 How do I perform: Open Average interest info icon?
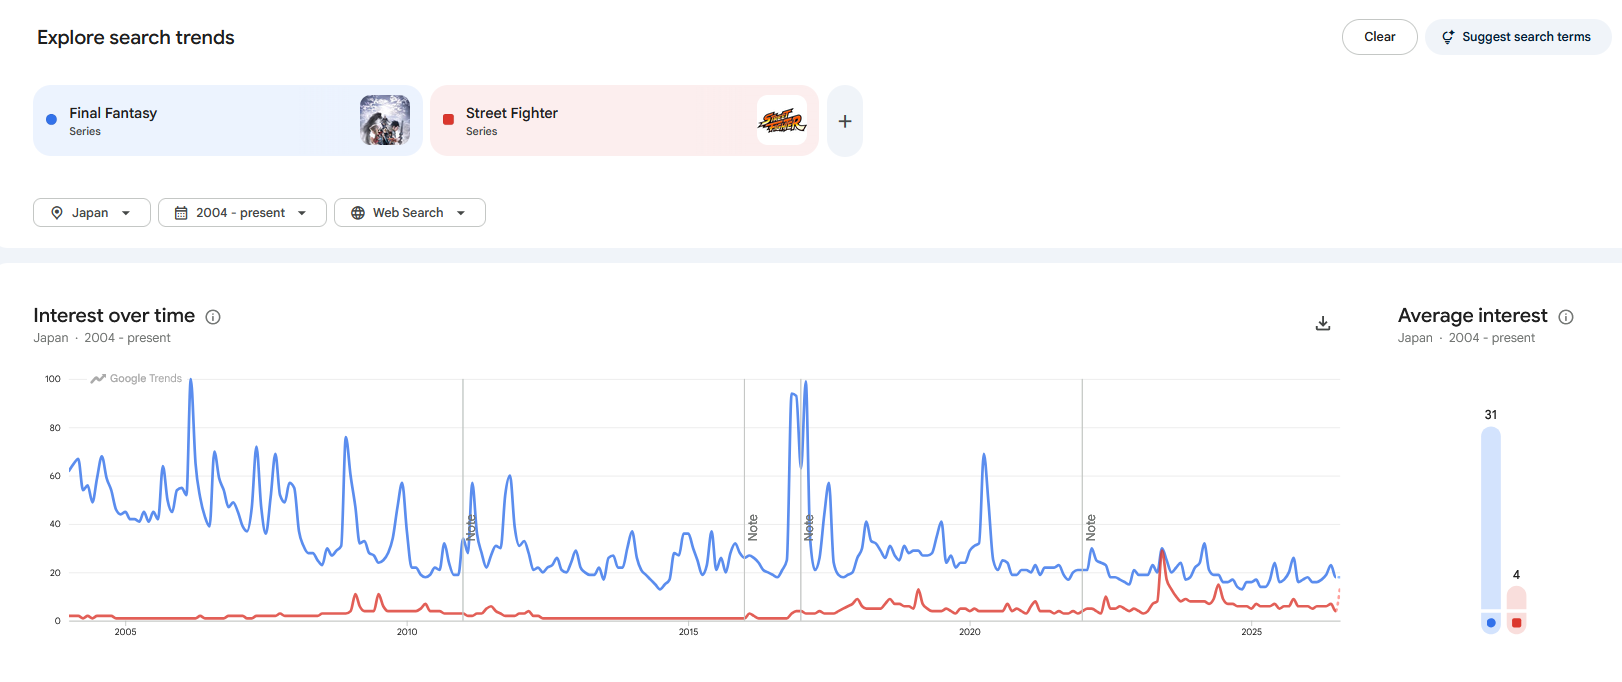point(1566,317)
